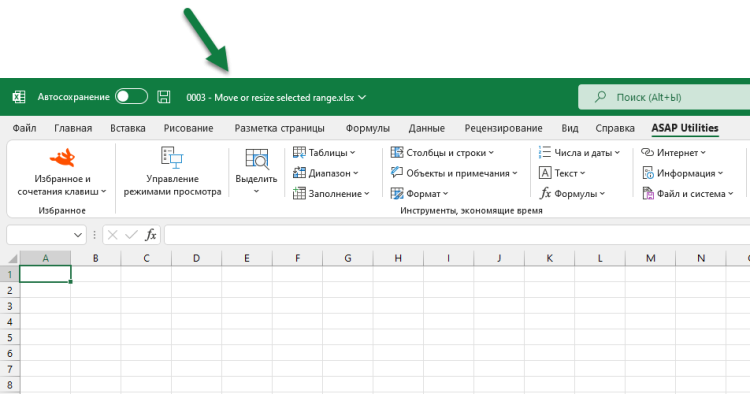Click the Интернет link icon
The image size is (750, 394).
(647, 153)
